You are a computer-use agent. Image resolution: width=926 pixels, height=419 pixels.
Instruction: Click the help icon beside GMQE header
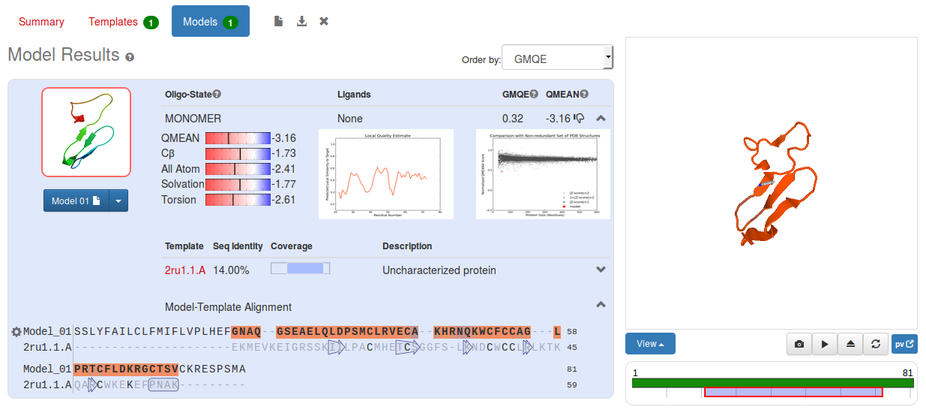tap(533, 95)
